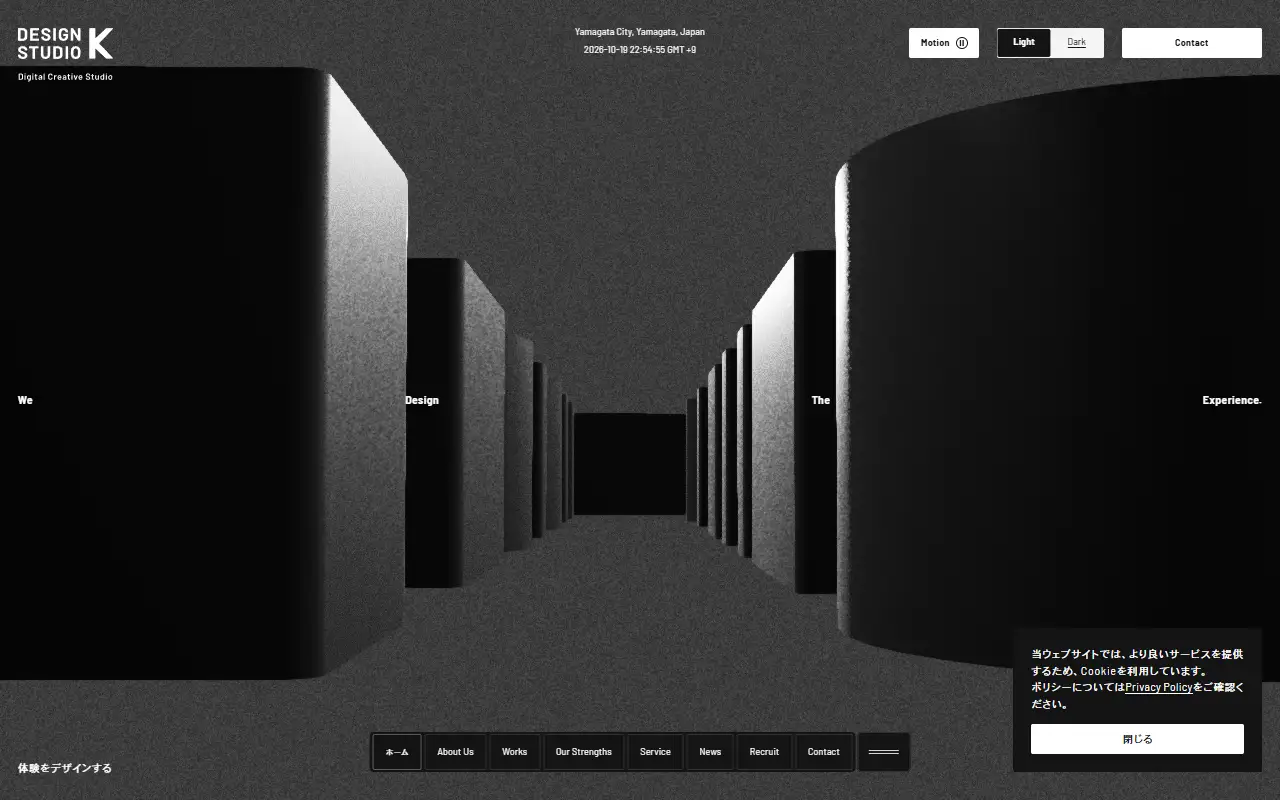Image resolution: width=1280 pixels, height=800 pixels.
Task: Open the Works nav item
Action: click(514, 752)
